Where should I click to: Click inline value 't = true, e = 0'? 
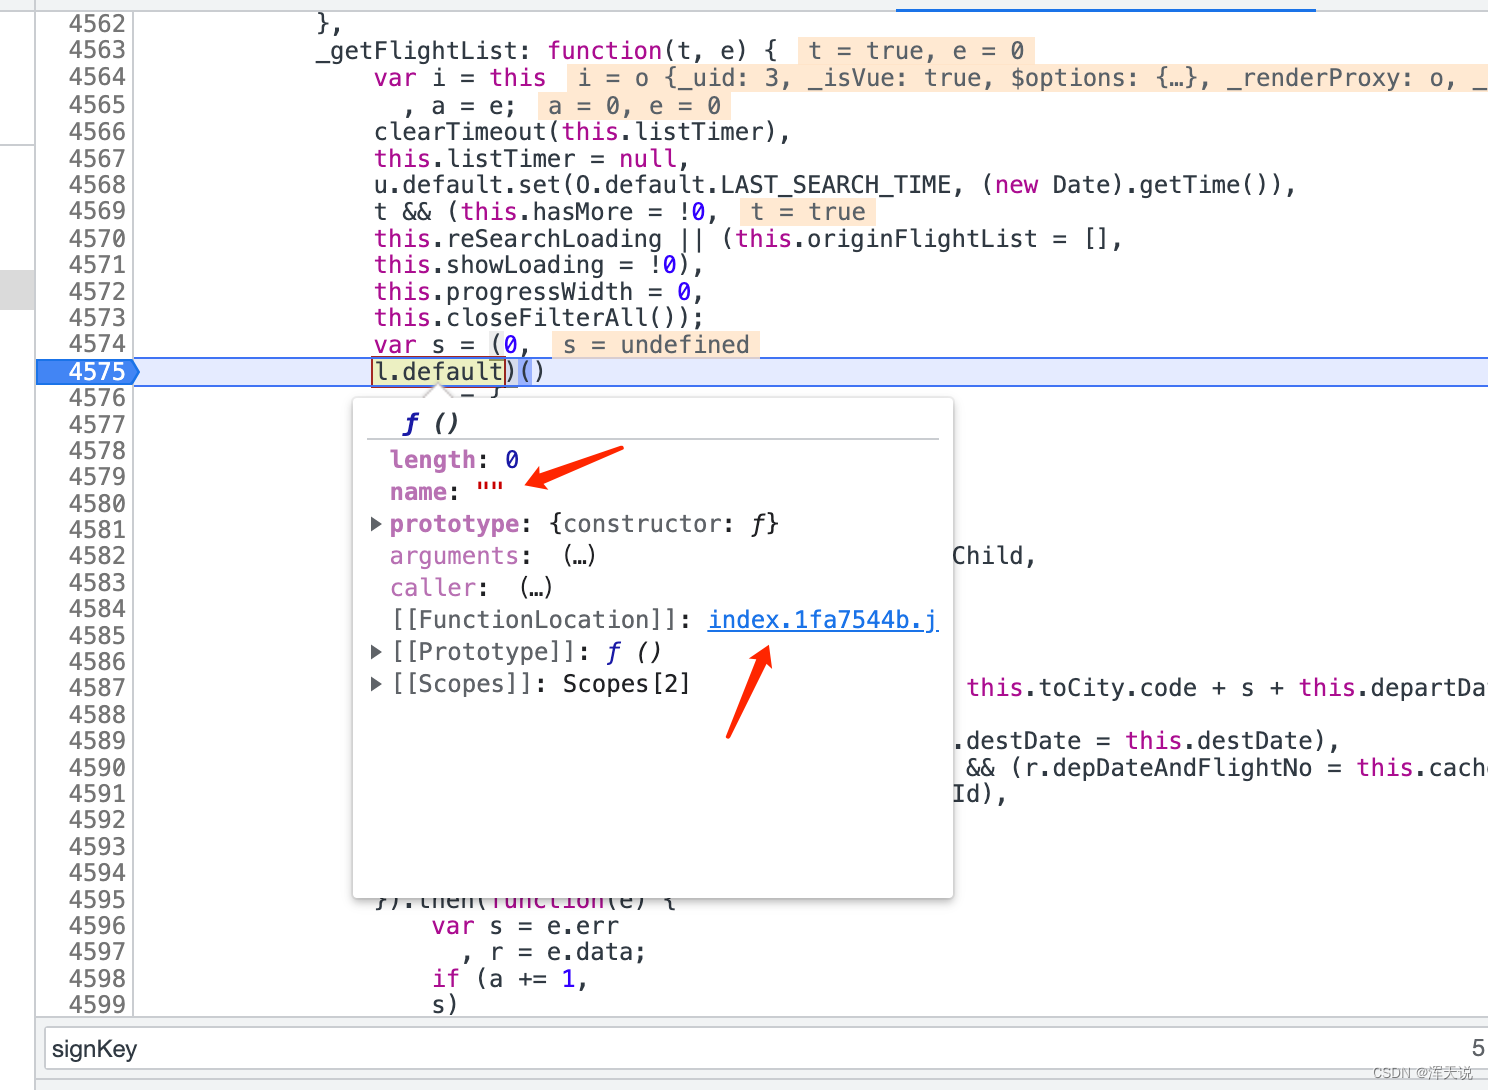(x=916, y=51)
